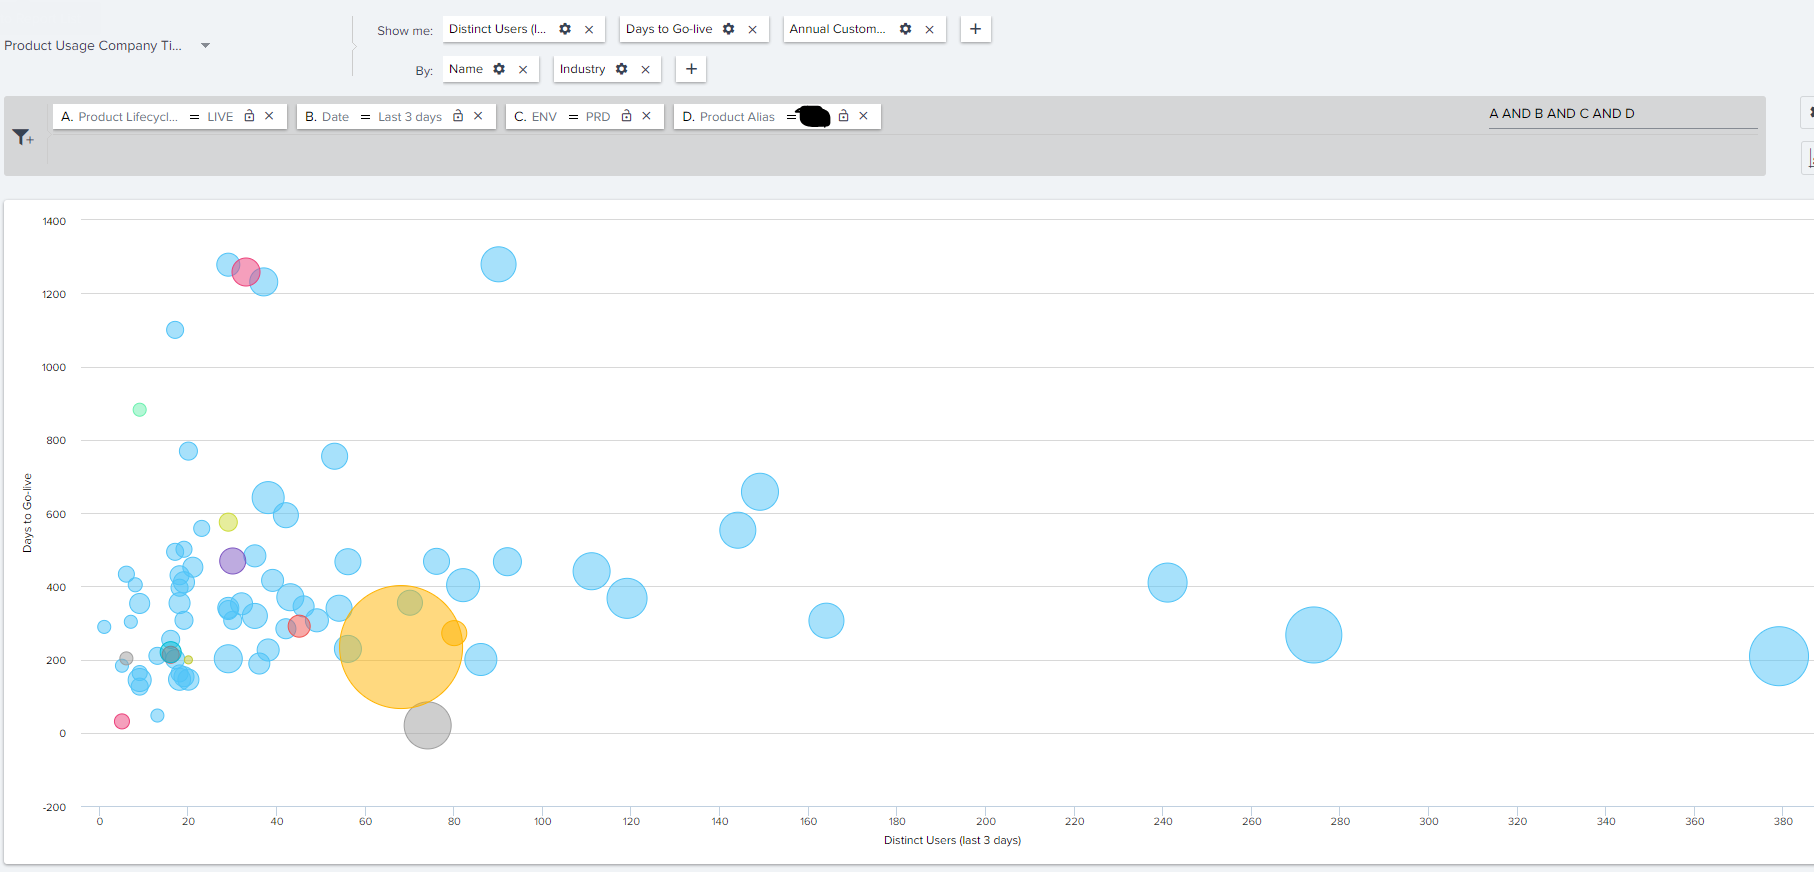Click the green bubble near 900 days

pos(140,410)
